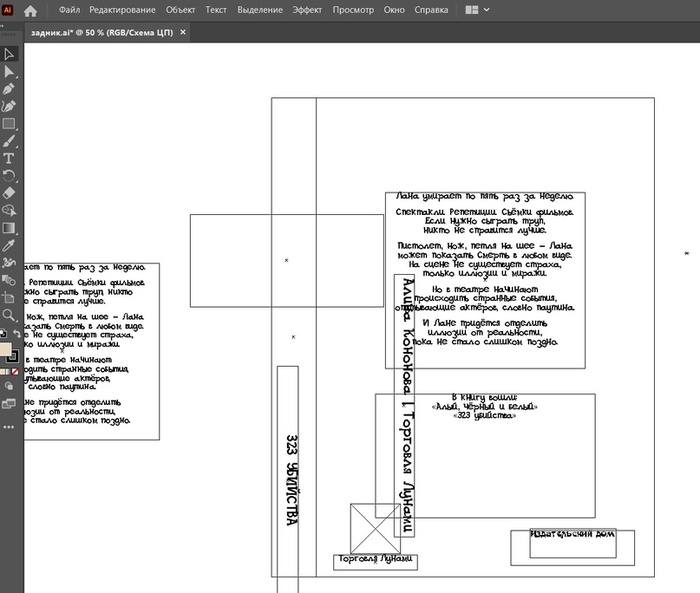Open the Файл menu
The image size is (700, 593).
point(69,10)
